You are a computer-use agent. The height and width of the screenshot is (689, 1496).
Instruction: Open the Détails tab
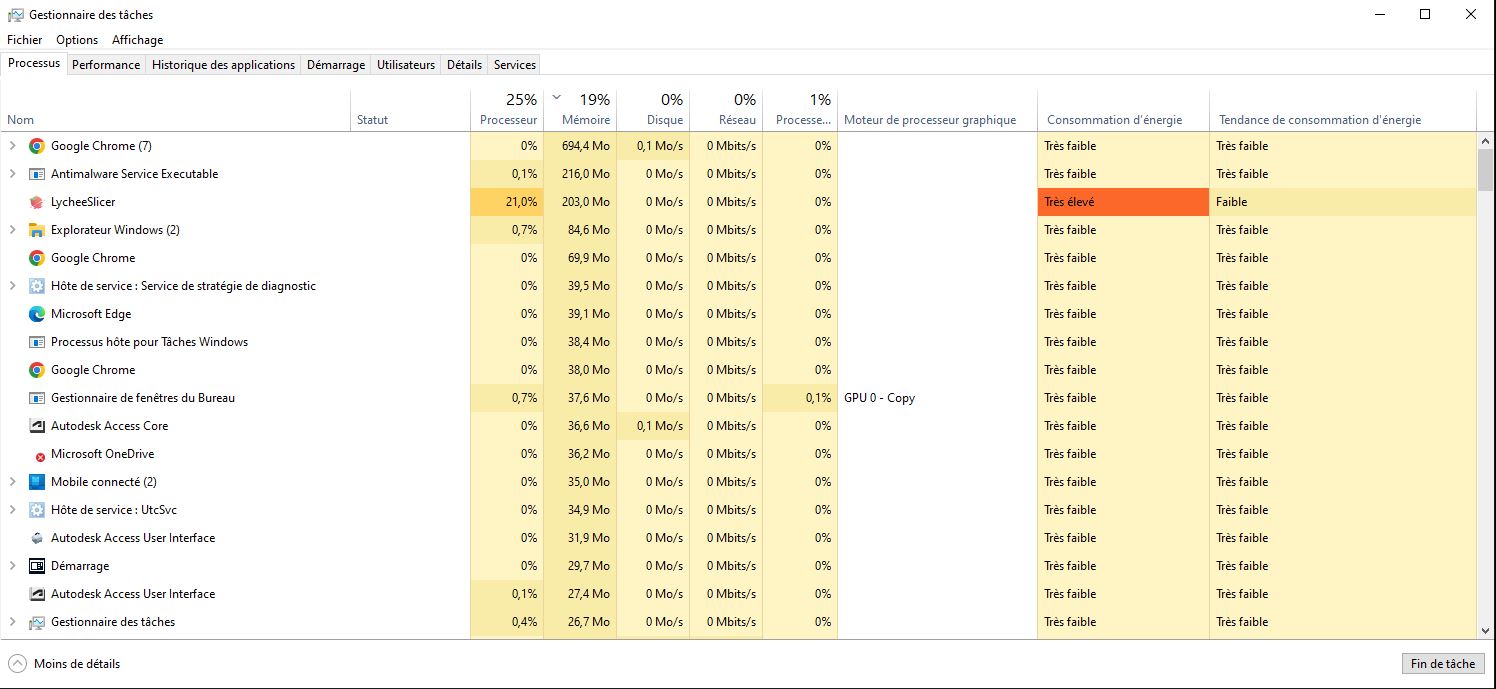tap(464, 65)
